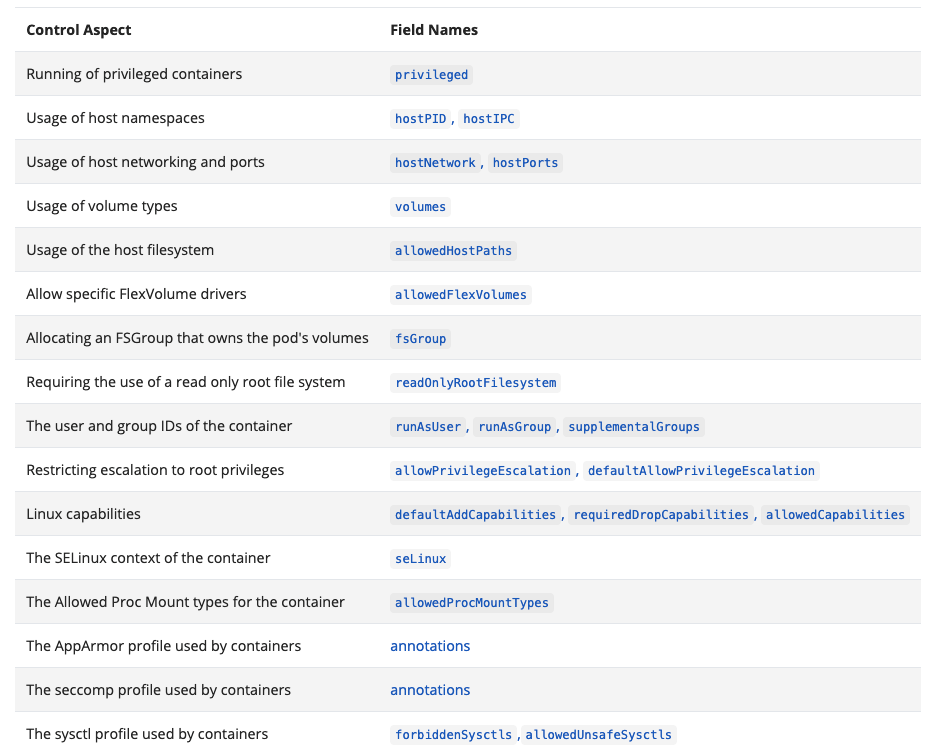The width and height of the screenshot is (931, 753).
Task: Click annotations link in the AppArmor profile row
Action: pyautogui.click(x=430, y=646)
